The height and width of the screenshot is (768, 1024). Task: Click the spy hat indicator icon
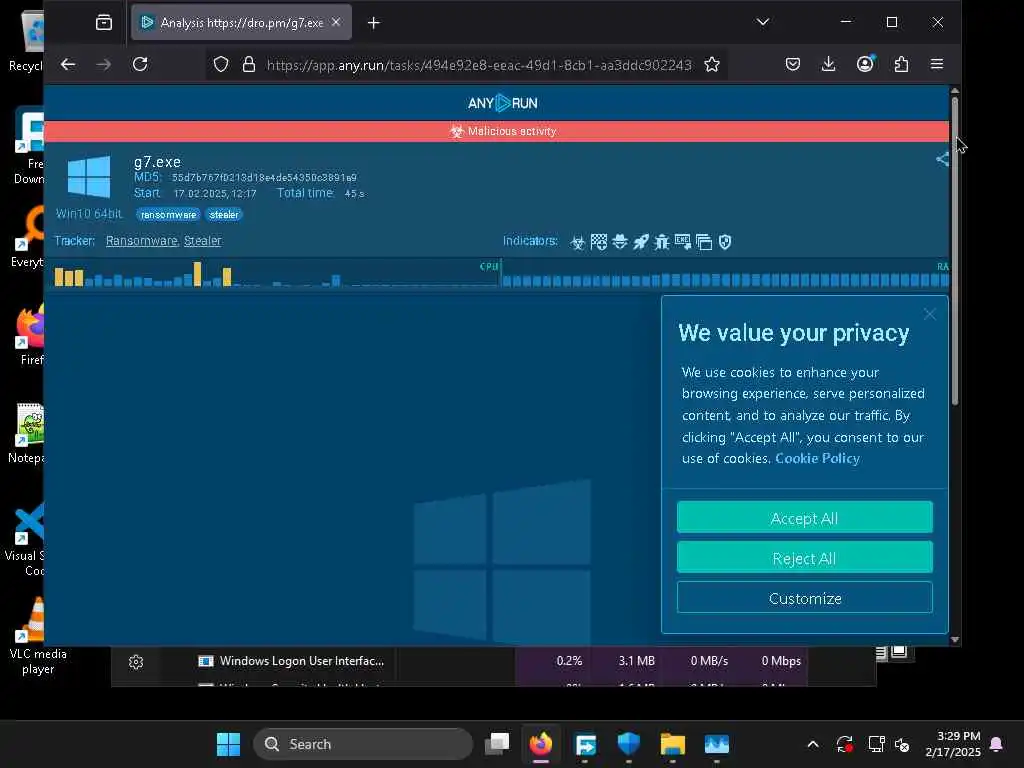(620, 242)
